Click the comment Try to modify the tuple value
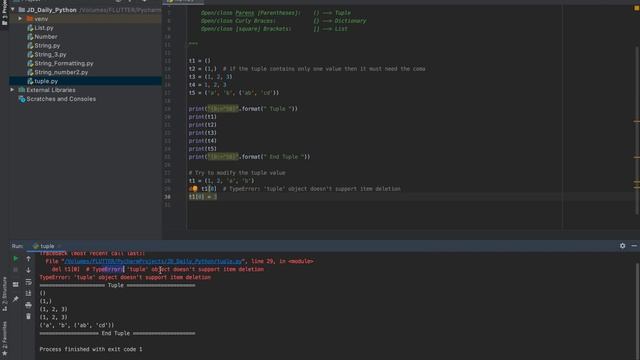 (237, 173)
